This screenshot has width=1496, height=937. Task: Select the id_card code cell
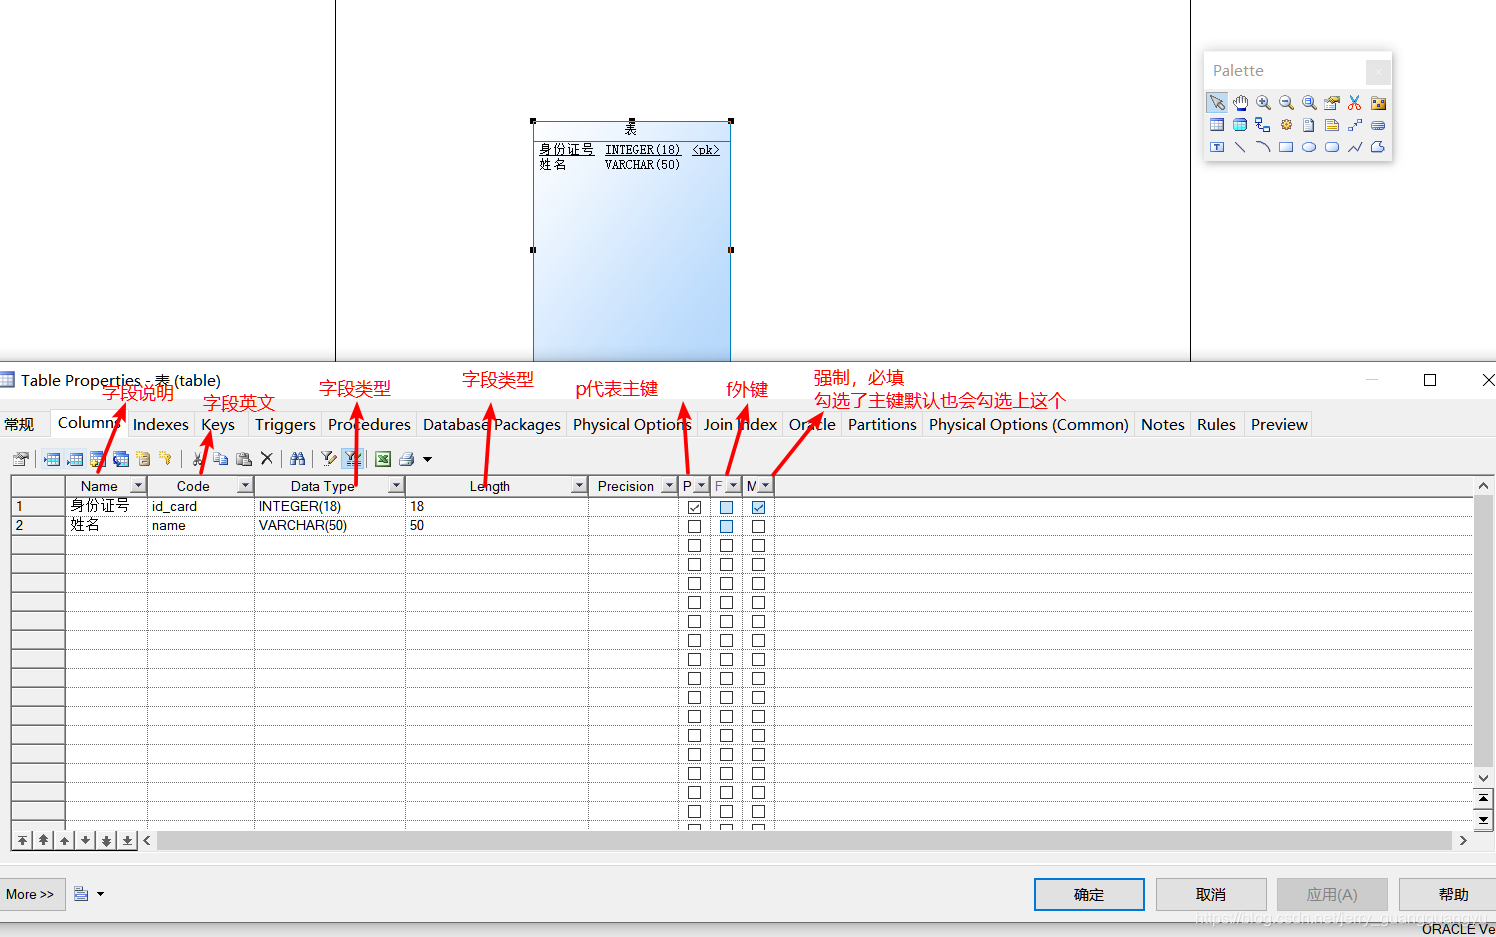click(x=201, y=507)
